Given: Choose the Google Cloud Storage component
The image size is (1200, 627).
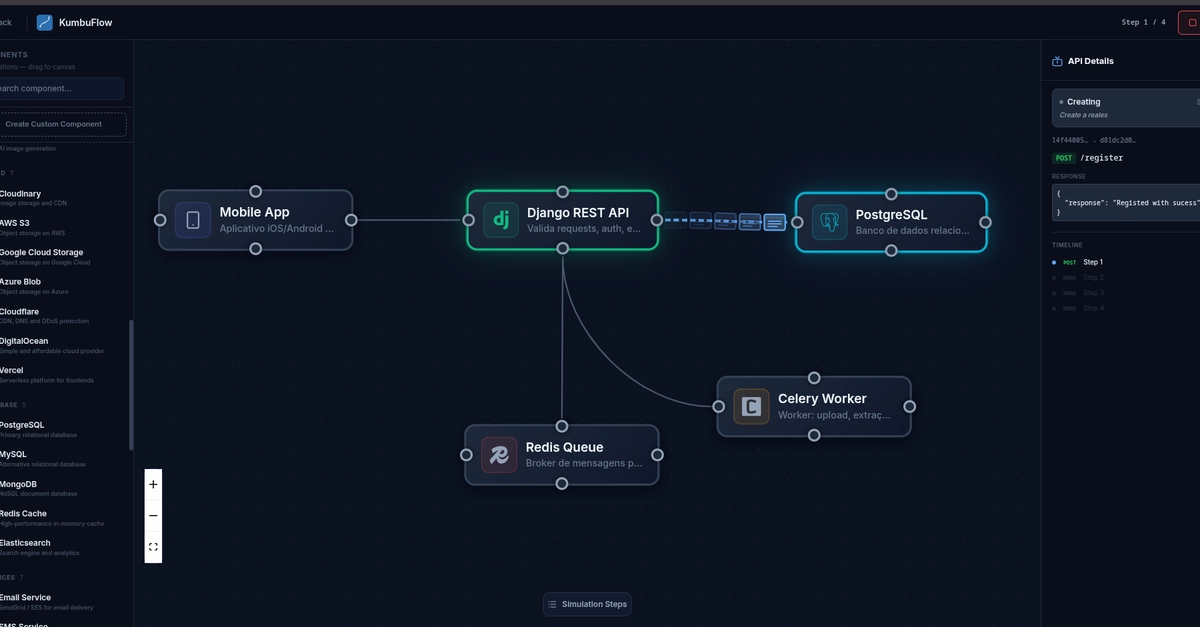Looking at the screenshot, I should pos(64,257).
